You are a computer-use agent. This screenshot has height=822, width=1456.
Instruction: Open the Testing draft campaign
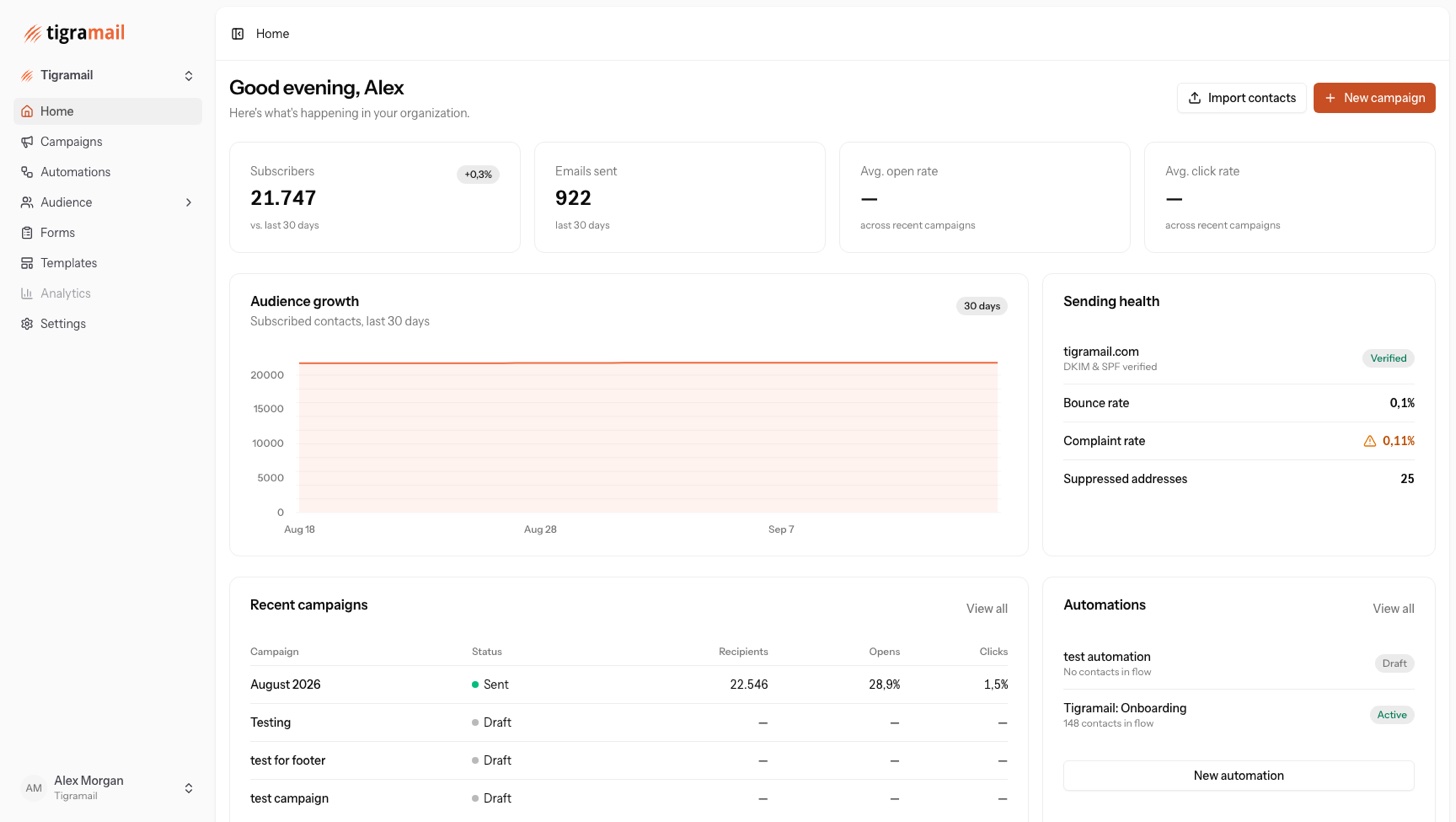point(629,723)
